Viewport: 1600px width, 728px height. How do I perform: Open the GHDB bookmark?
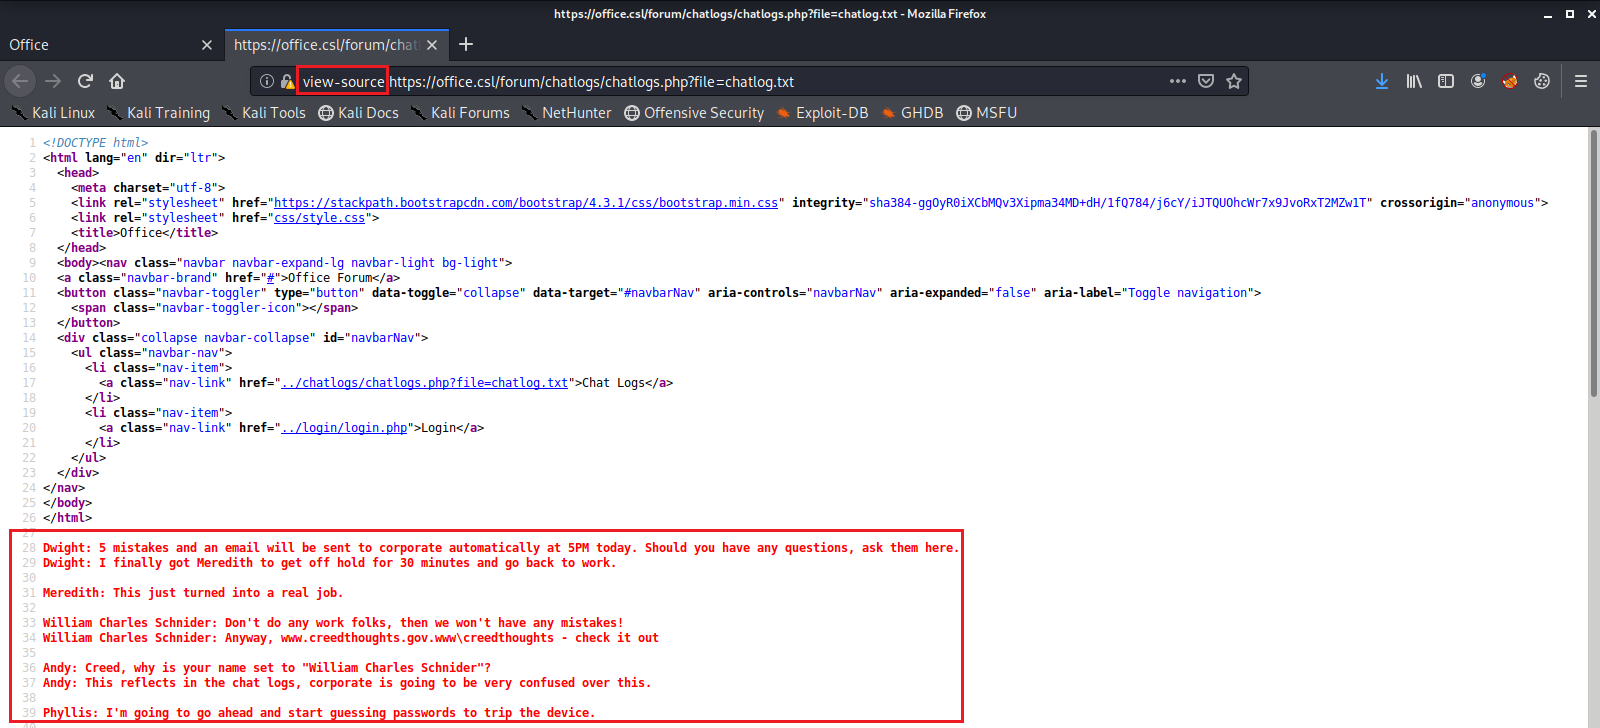pos(912,113)
